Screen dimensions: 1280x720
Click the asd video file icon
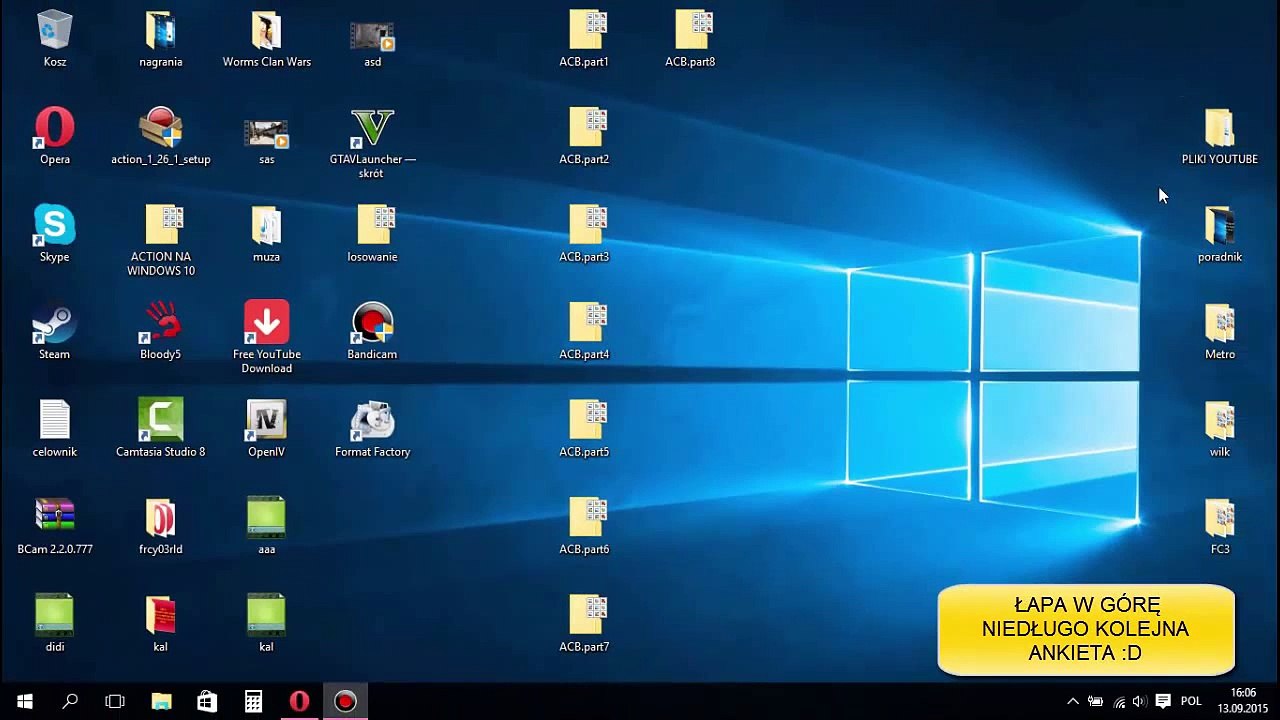pyautogui.click(x=373, y=36)
